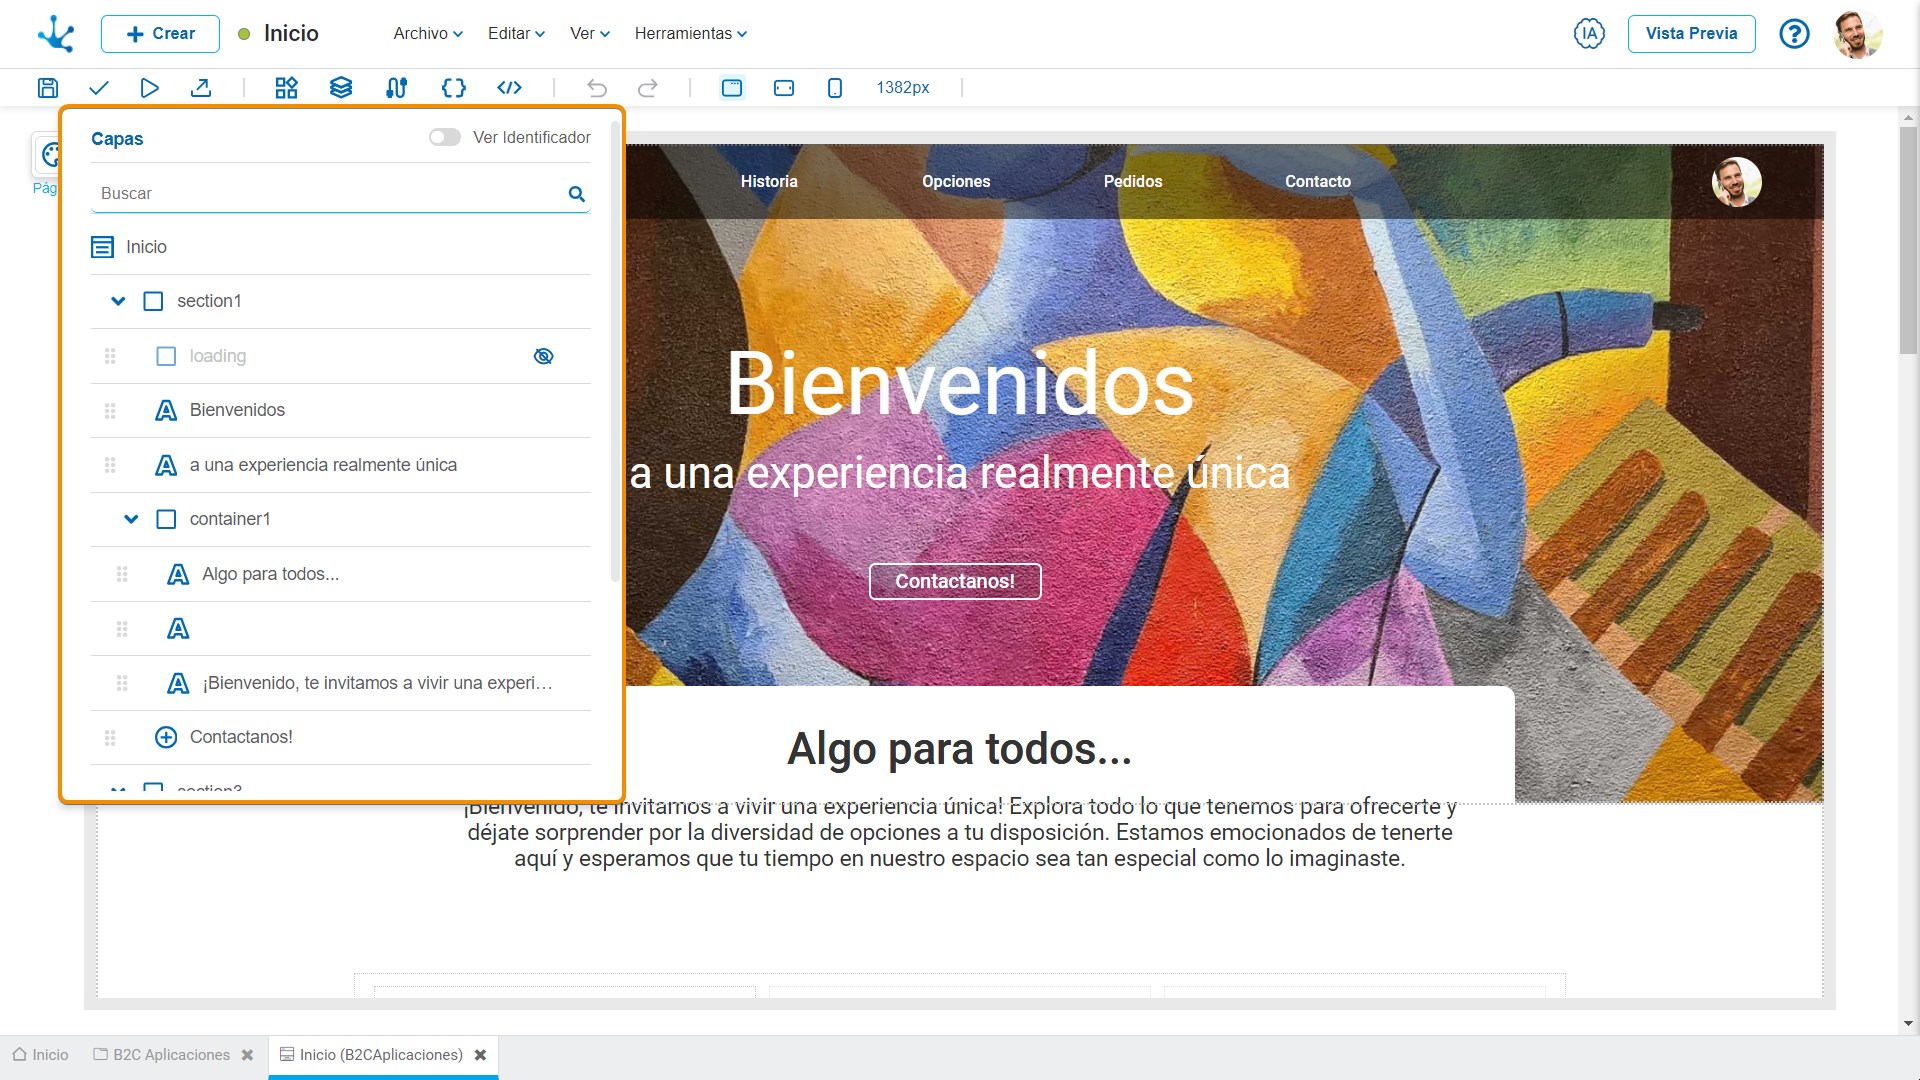Select the Inicio root layer
Viewport: 1920px width, 1080px height.
[x=340, y=247]
